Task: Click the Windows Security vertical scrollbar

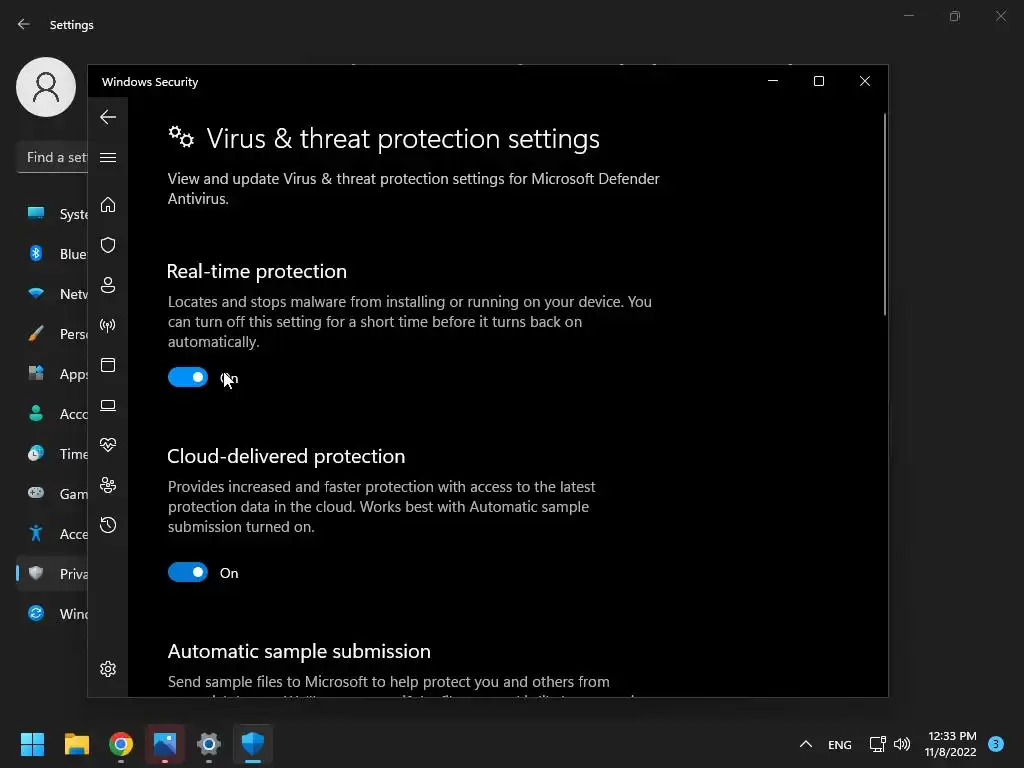Action: click(x=885, y=216)
